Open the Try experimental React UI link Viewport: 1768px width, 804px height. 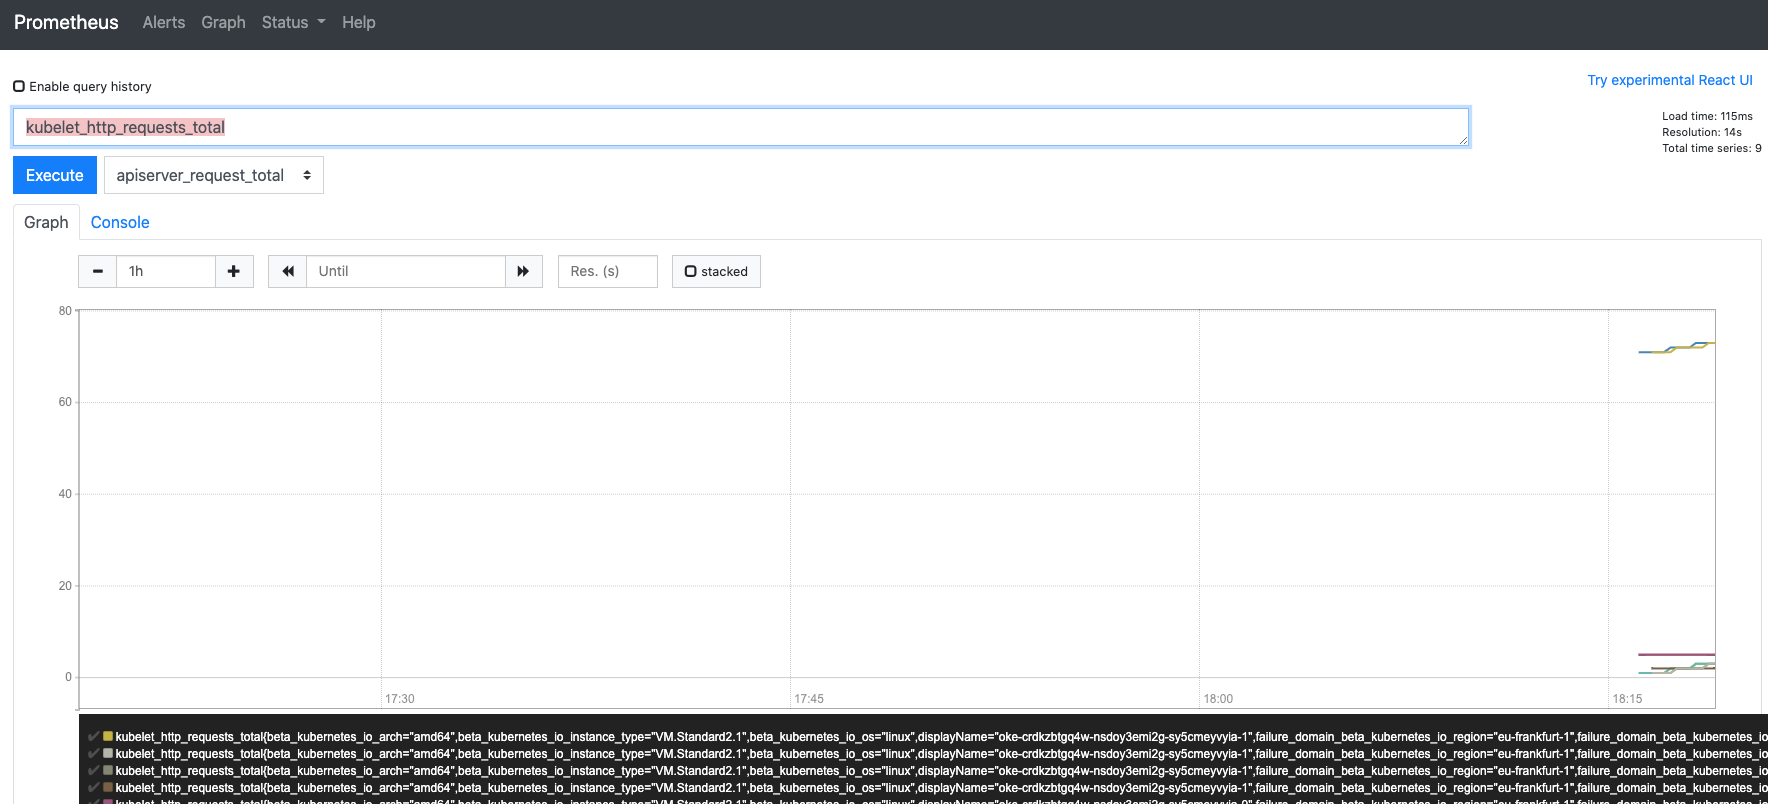[1670, 80]
